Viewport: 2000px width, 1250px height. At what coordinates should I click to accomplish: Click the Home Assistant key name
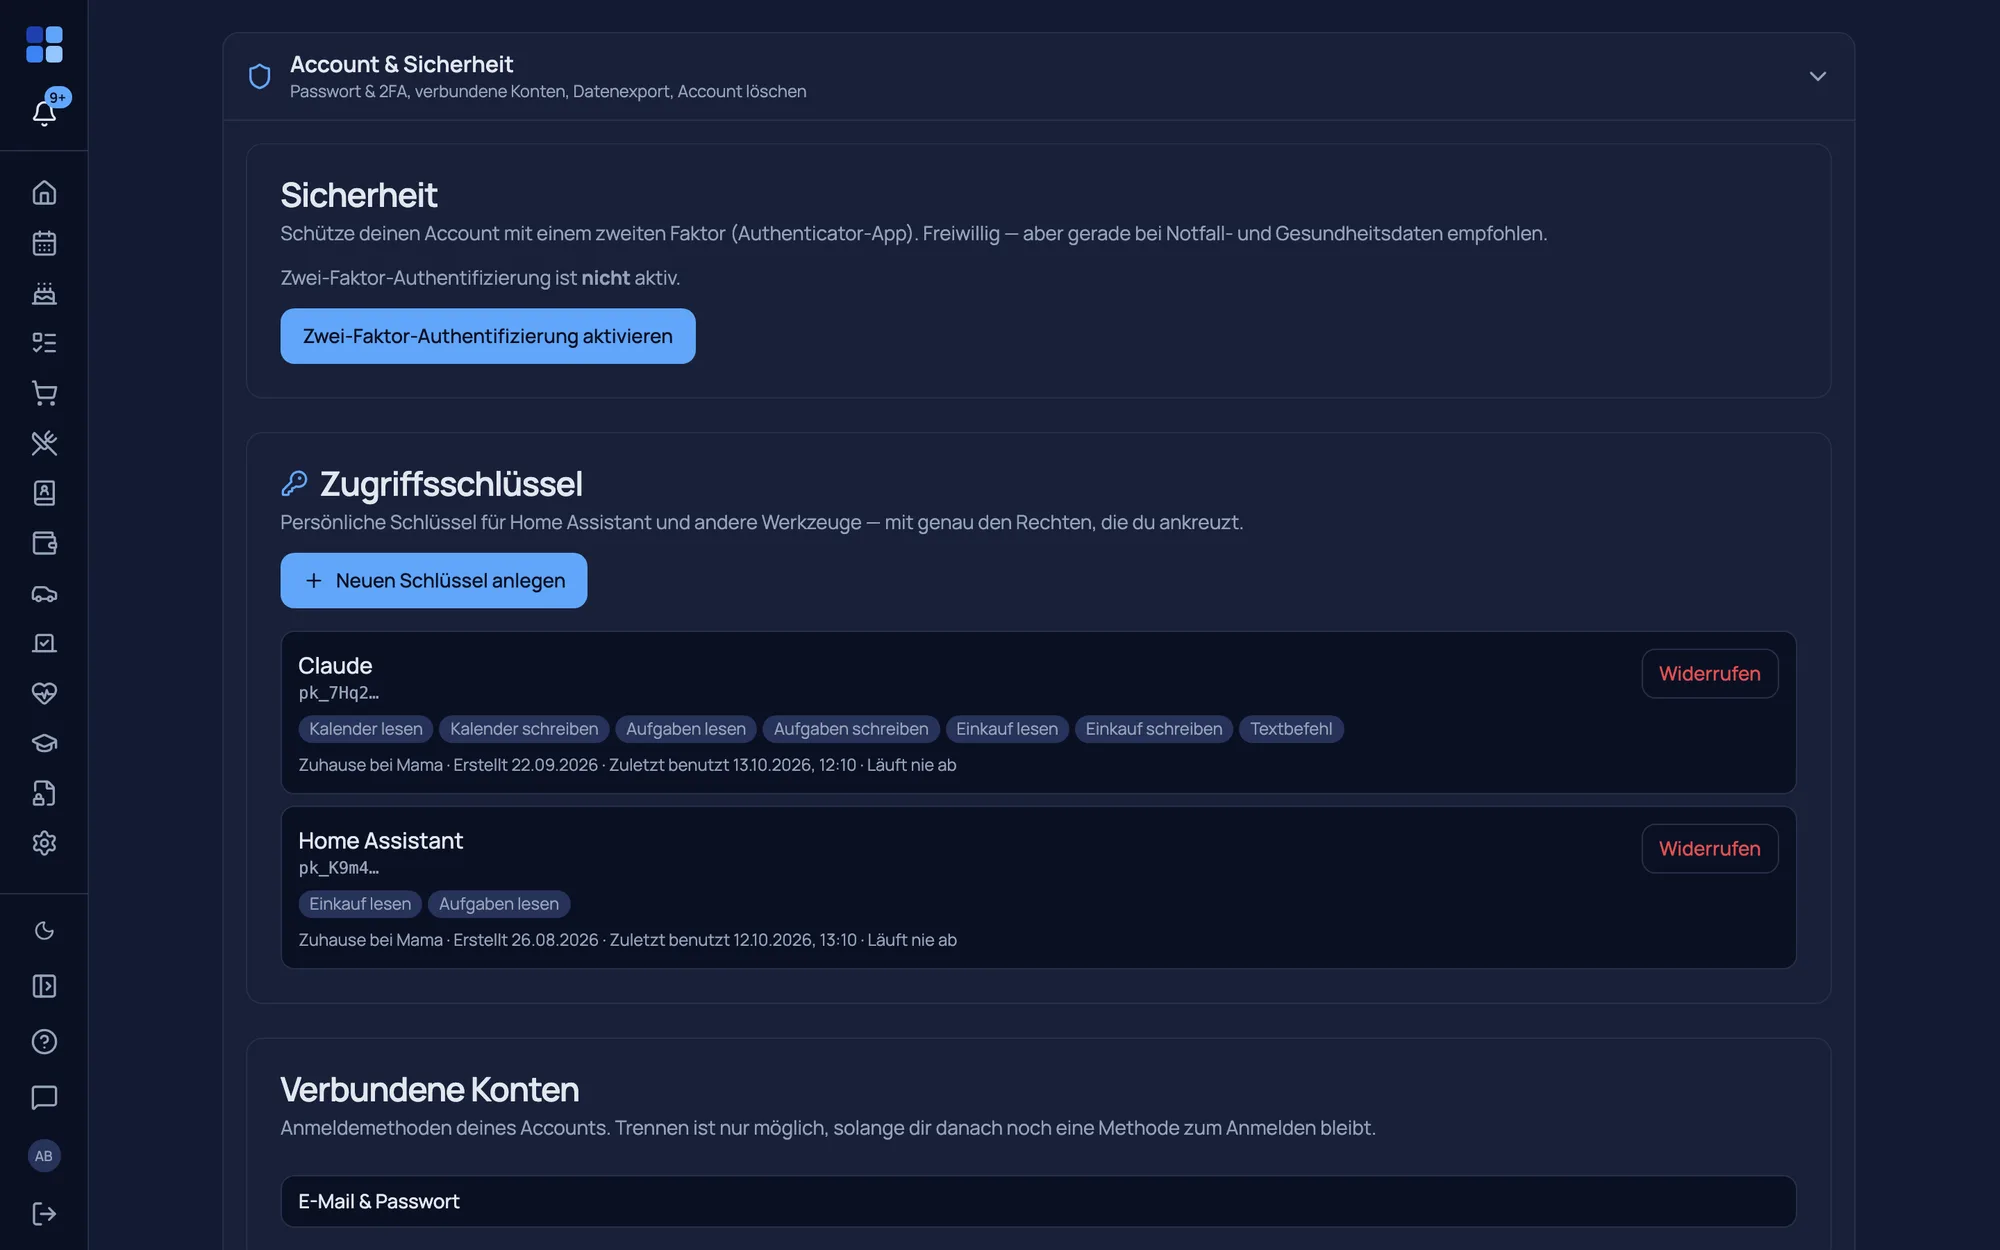coord(380,841)
